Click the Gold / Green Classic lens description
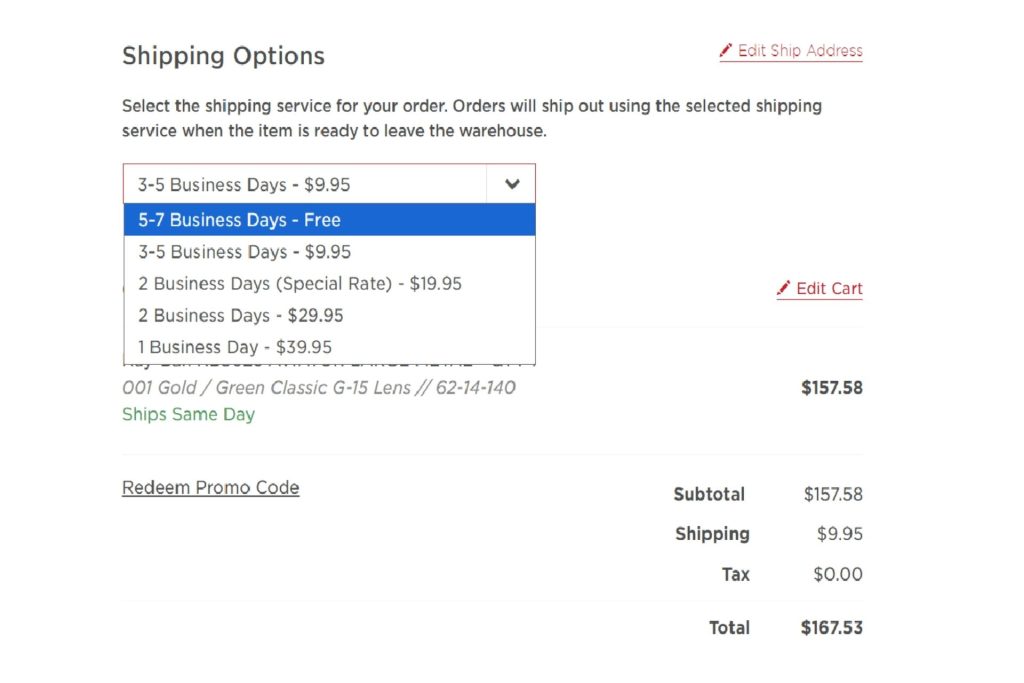This screenshot has width=1024, height=683. (318, 388)
